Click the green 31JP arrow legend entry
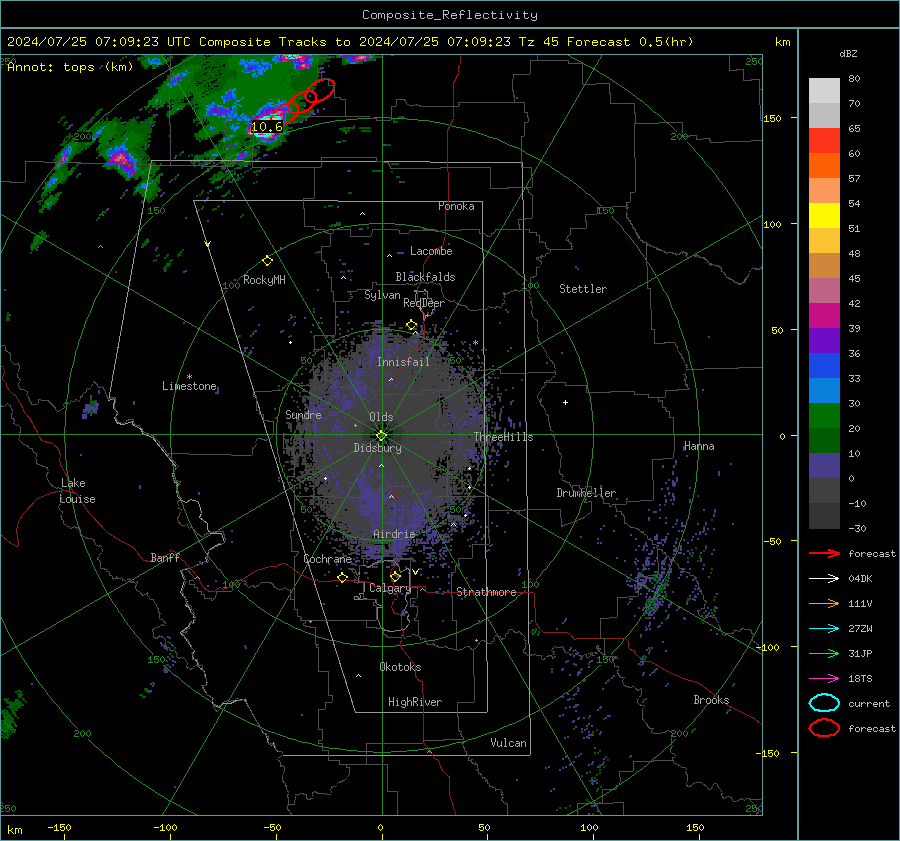This screenshot has height=841, width=900. coord(824,653)
